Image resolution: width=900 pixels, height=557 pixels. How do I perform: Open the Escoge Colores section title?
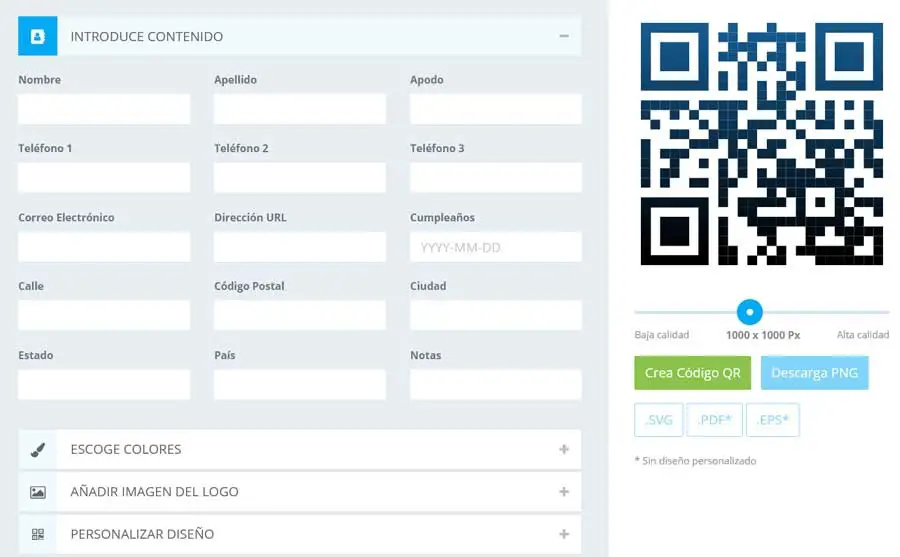click(126, 450)
